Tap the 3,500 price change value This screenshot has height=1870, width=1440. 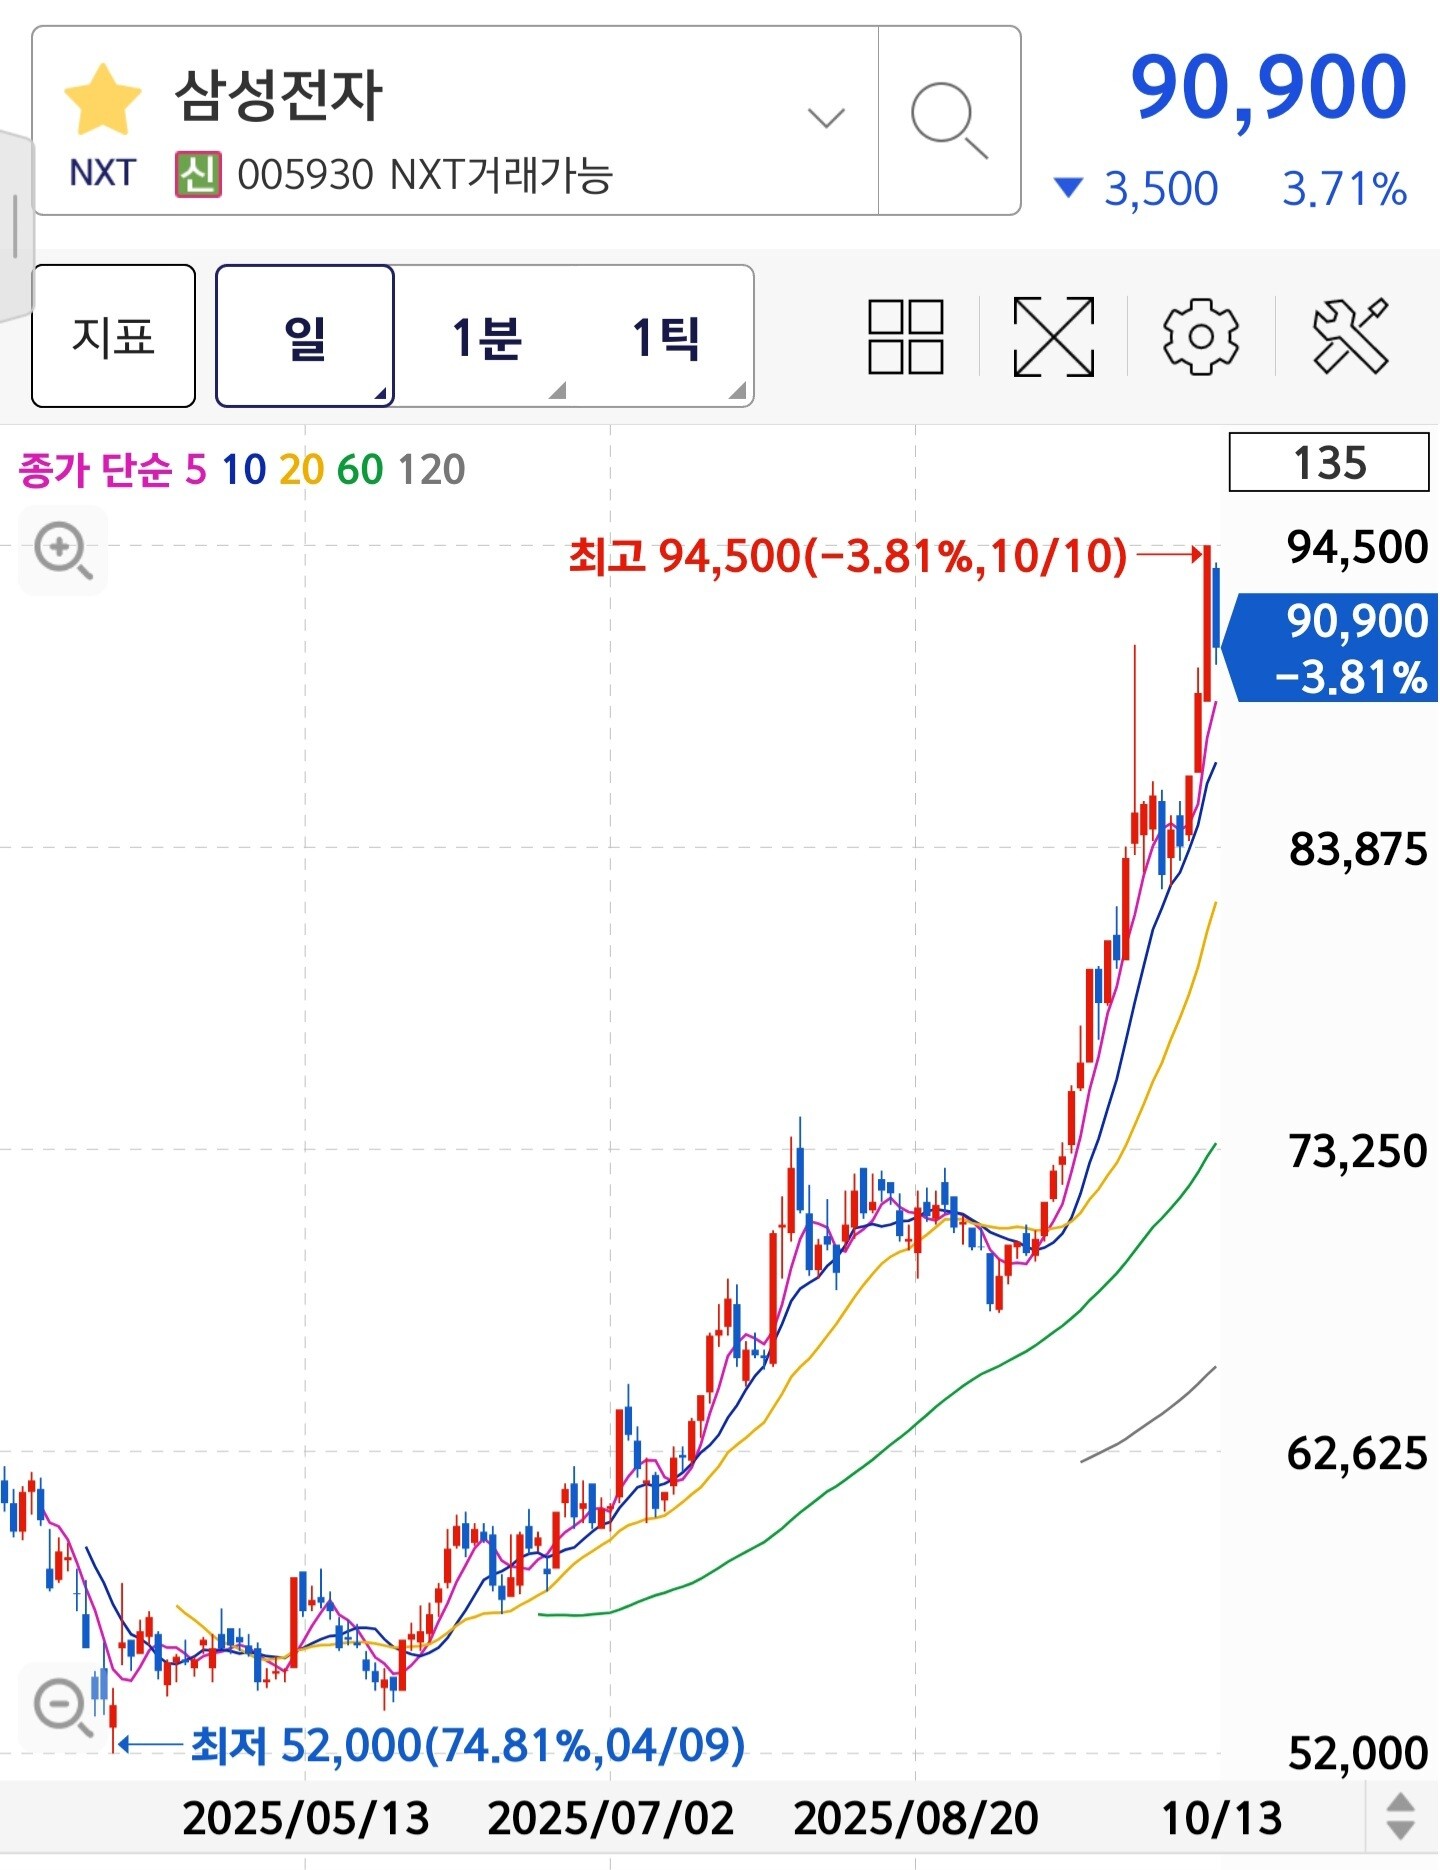click(1161, 189)
